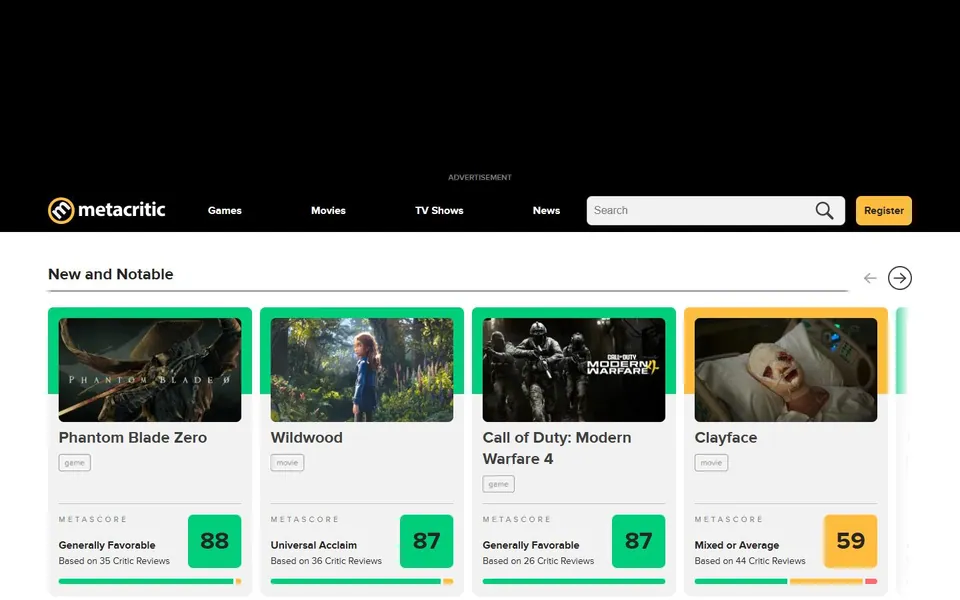This screenshot has height=600, width=960.
Task: Click "Universal Acclaim" label
Action: coord(313,545)
